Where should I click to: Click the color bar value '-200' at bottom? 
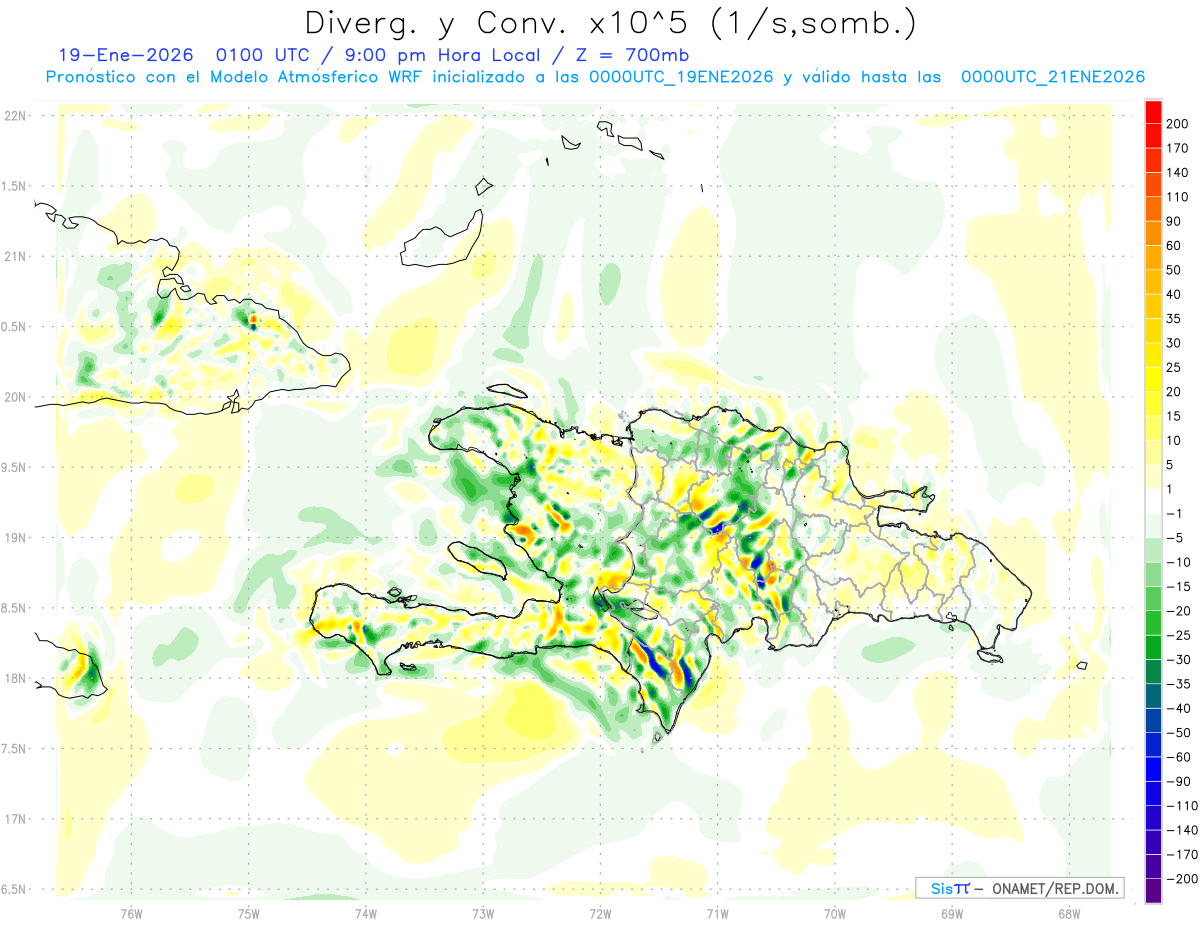click(1181, 880)
